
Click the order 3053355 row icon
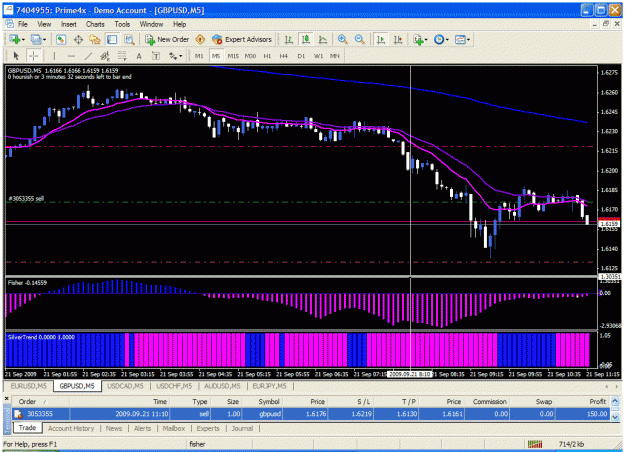coord(18,414)
